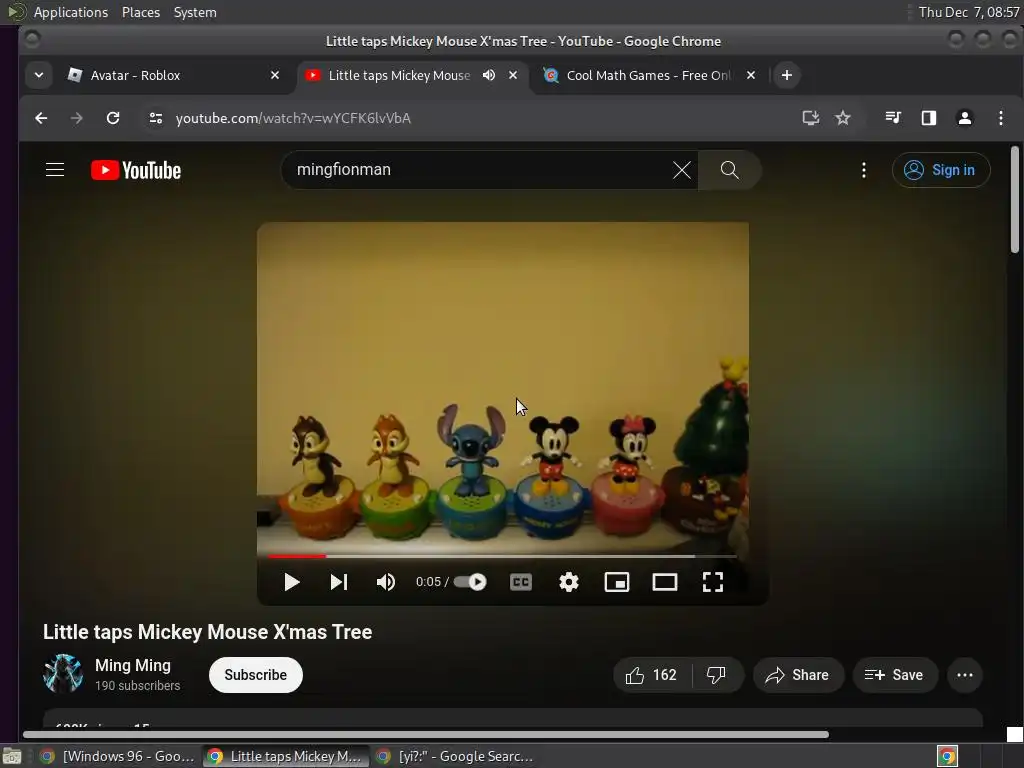
Task: Toggle closed captions
Action: point(520,582)
